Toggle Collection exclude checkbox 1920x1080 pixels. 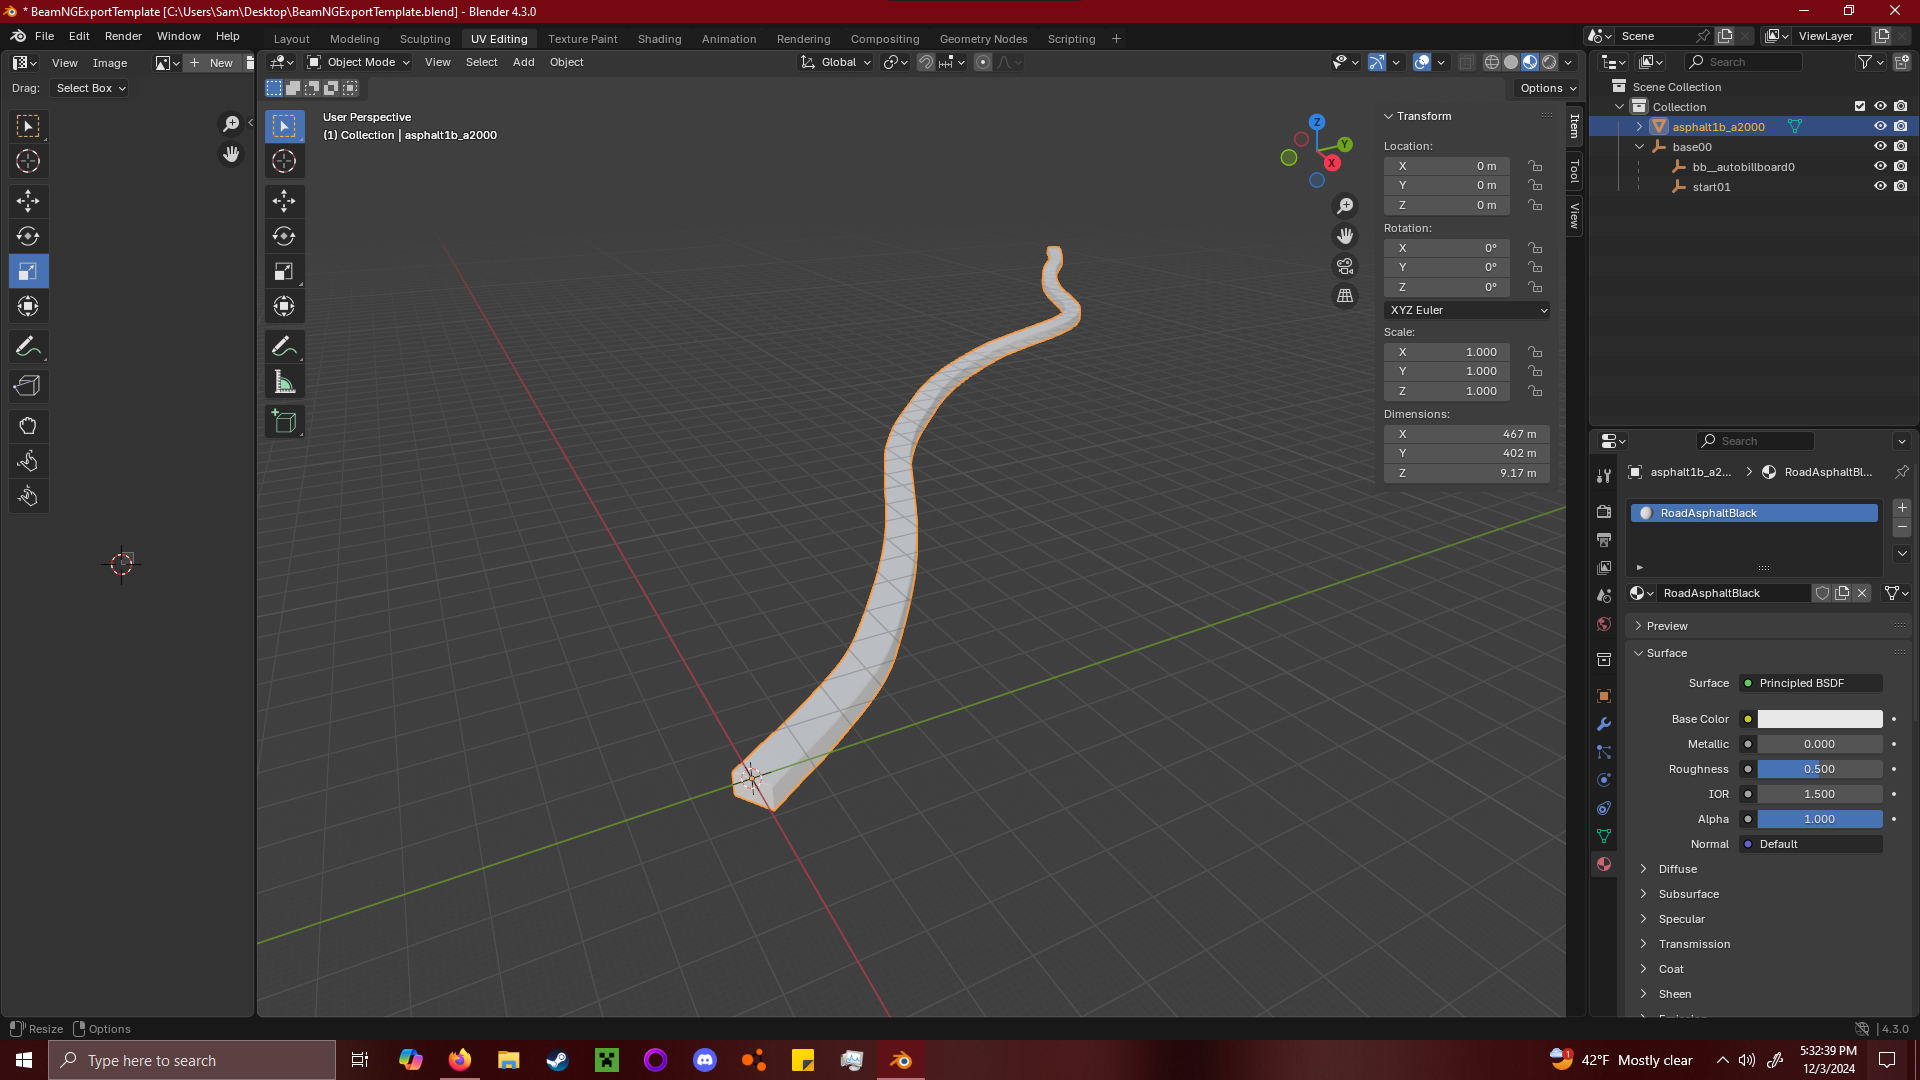1860,107
